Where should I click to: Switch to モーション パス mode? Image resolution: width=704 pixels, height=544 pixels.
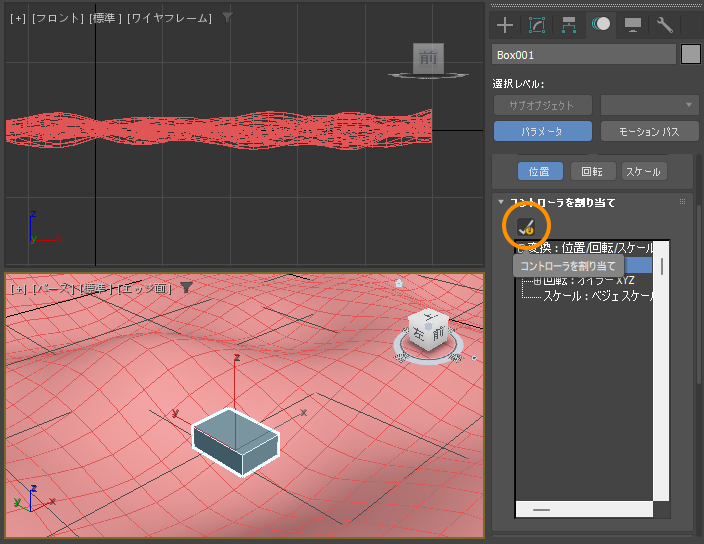coord(650,131)
